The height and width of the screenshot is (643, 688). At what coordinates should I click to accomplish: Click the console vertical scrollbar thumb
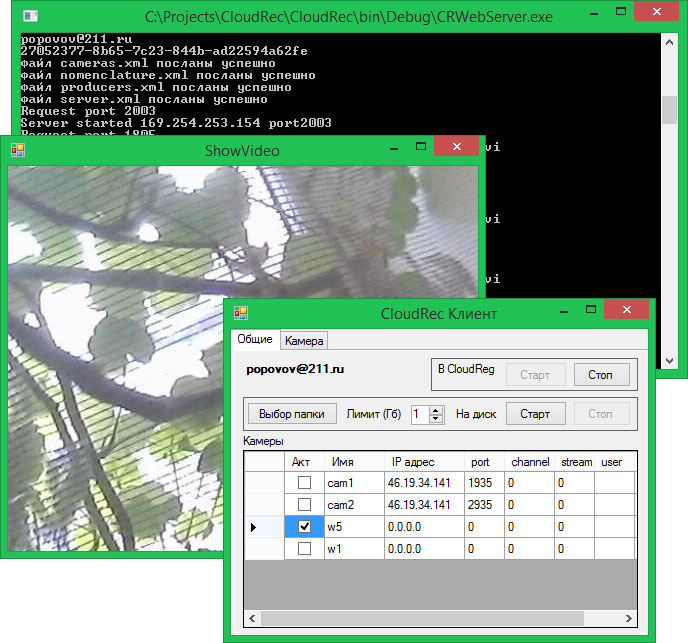click(669, 110)
